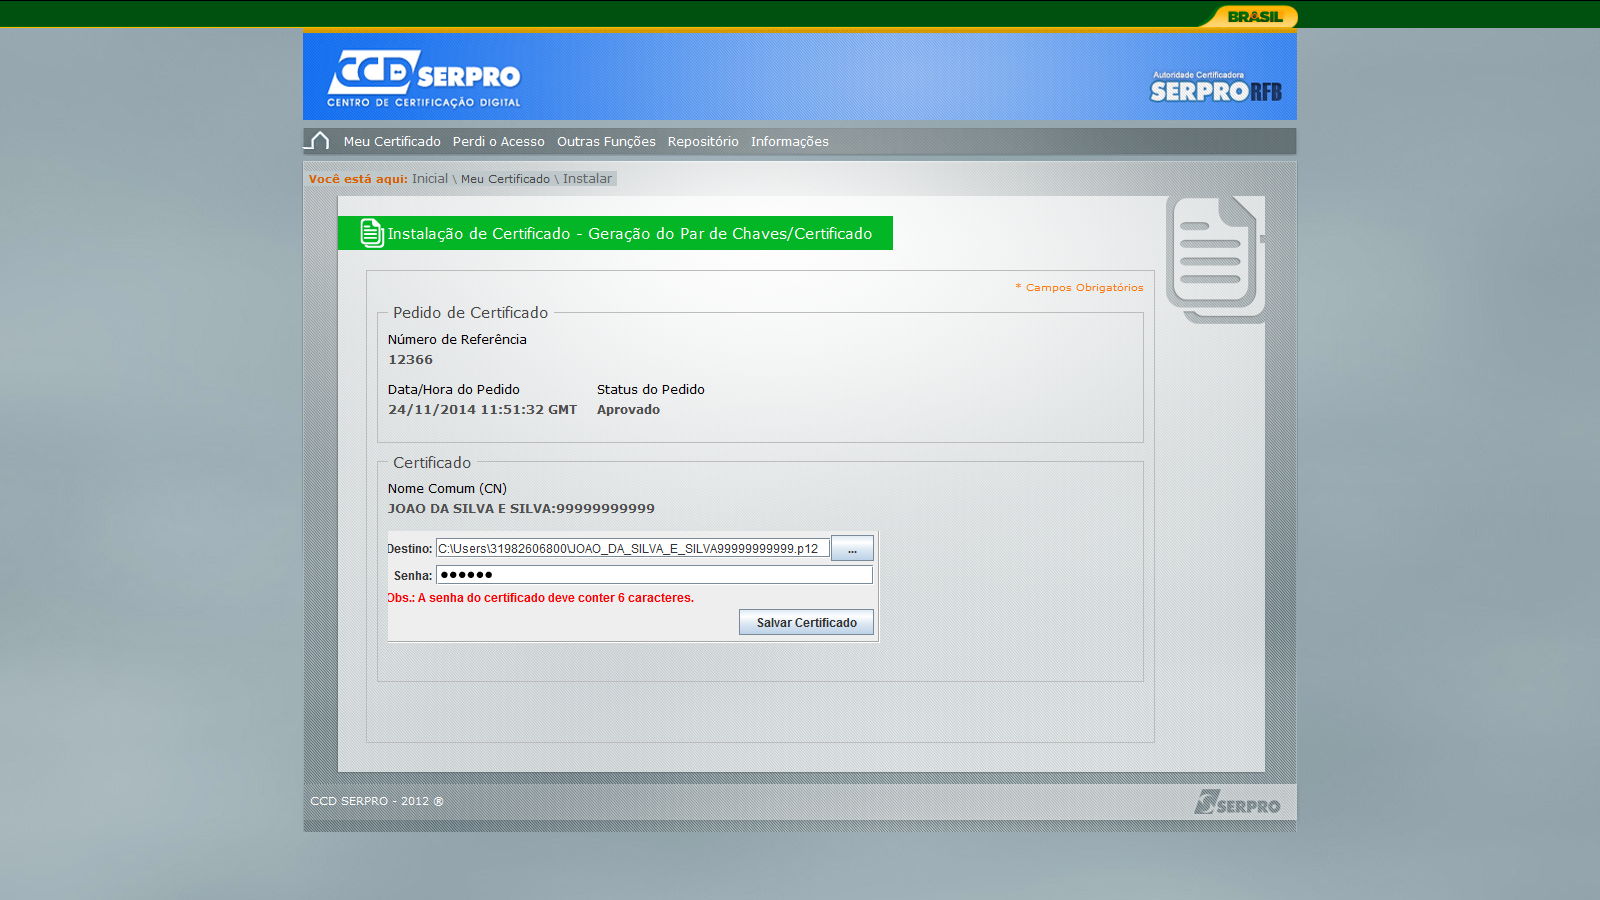Click the BRASIL badge at top

point(1254,16)
